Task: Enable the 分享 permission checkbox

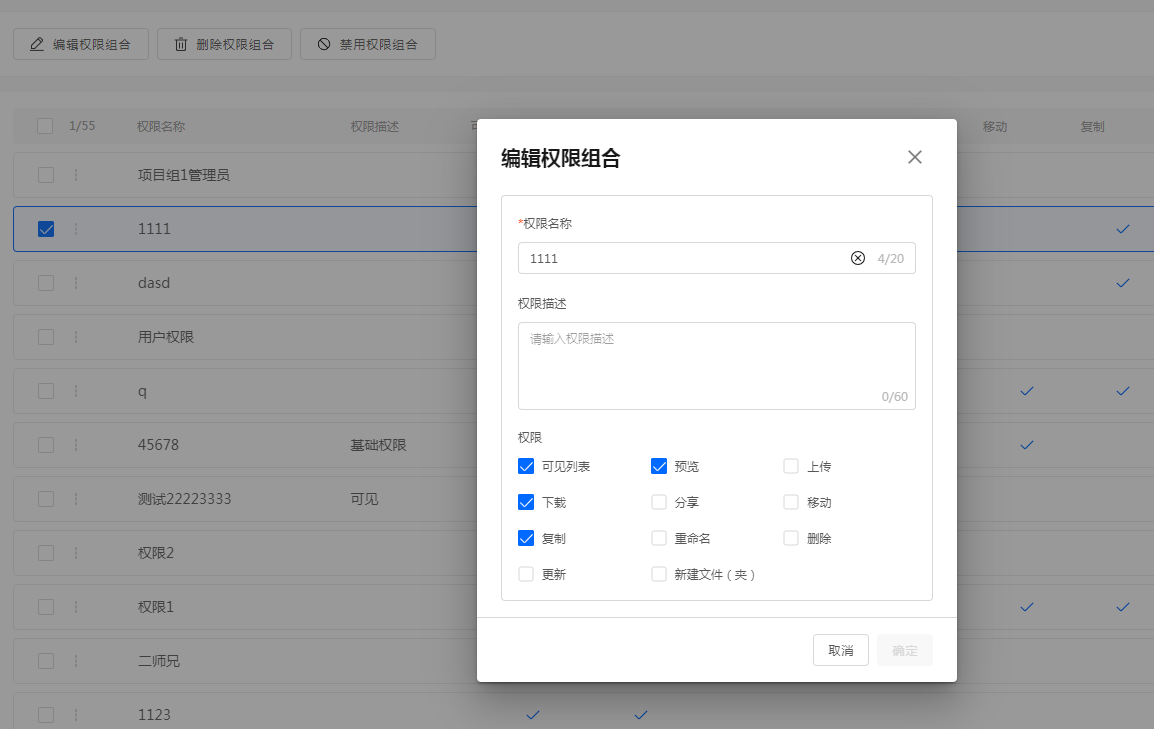Action: point(659,502)
